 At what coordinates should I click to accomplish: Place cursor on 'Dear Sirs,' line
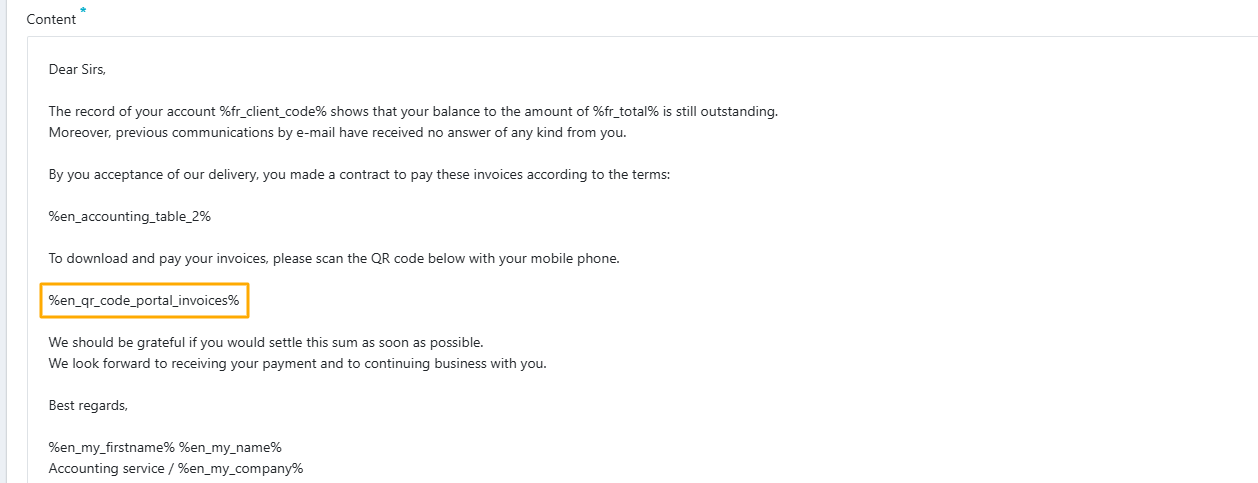pyautogui.click(x=77, y=70)
